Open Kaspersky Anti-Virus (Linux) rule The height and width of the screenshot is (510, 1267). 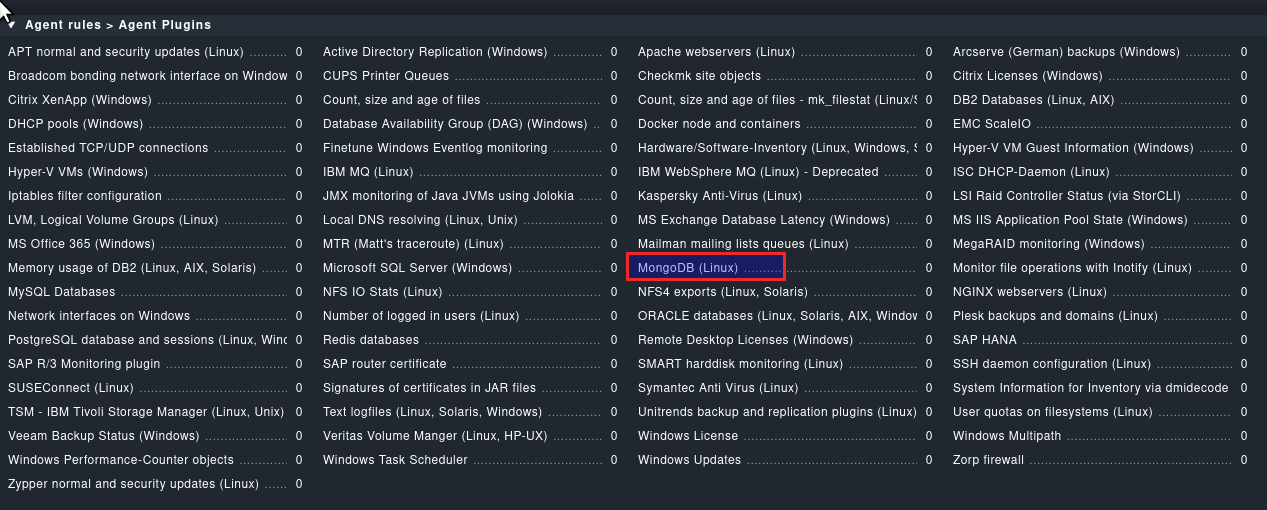[x=720, y=196]
